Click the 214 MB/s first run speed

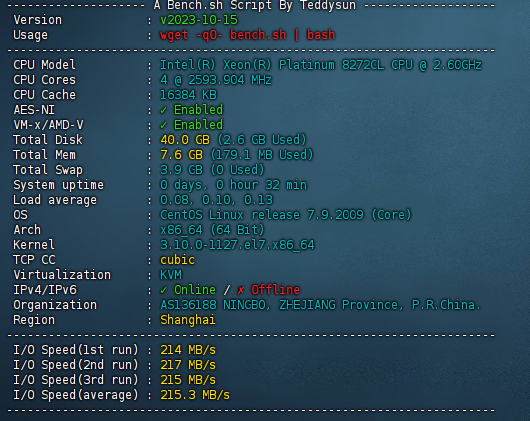pyautogui.click(x=188, y=350)
